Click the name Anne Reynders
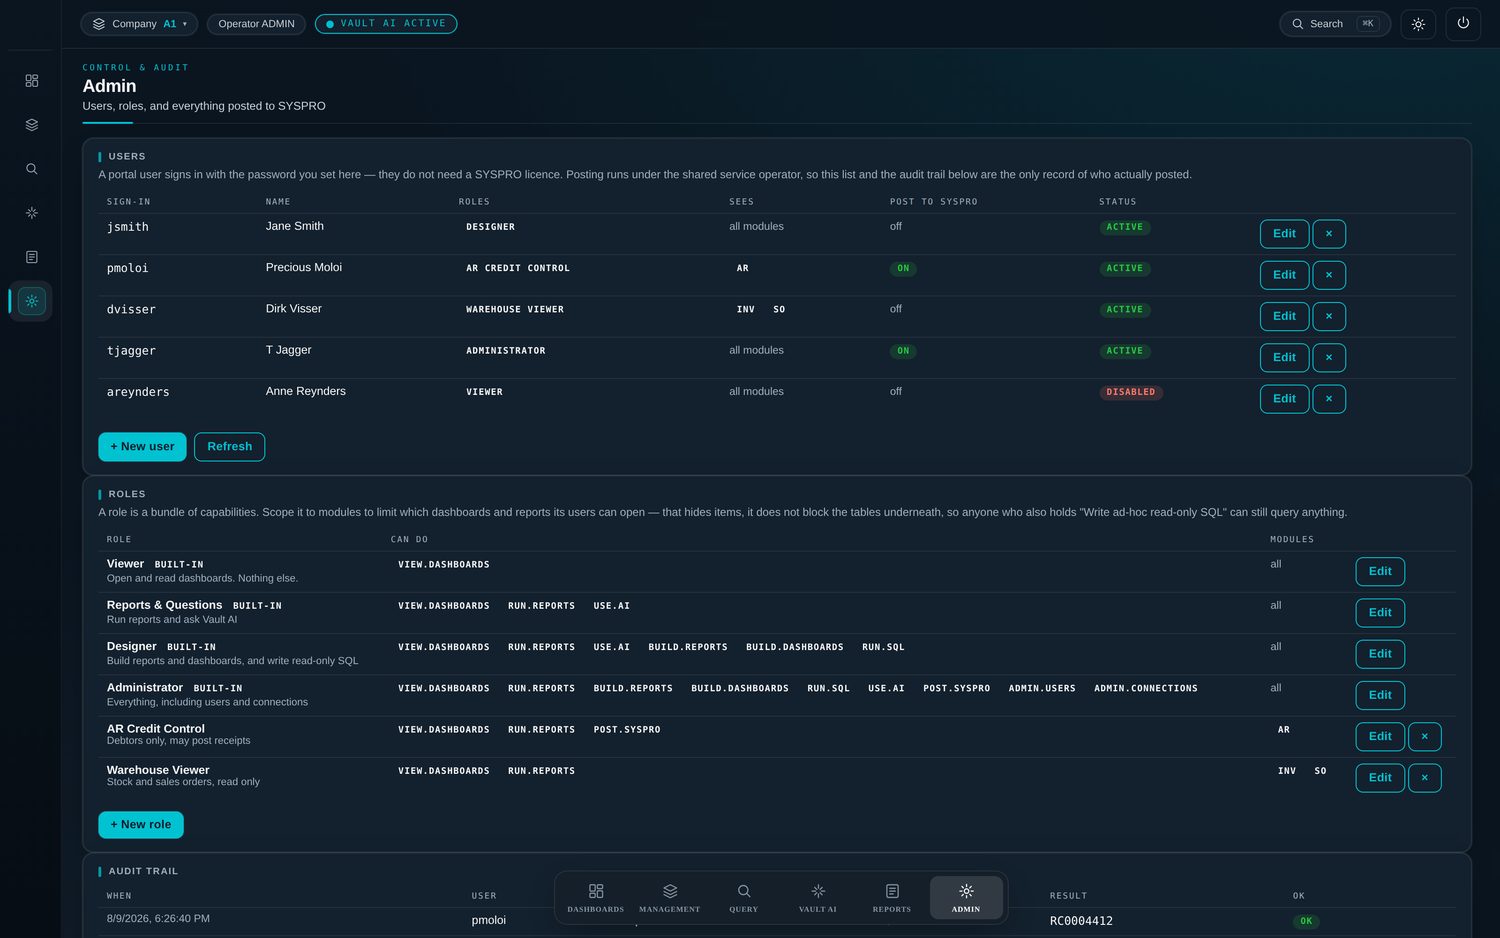The height and width of the screenshot is (938, 1500). coord(306,392)
